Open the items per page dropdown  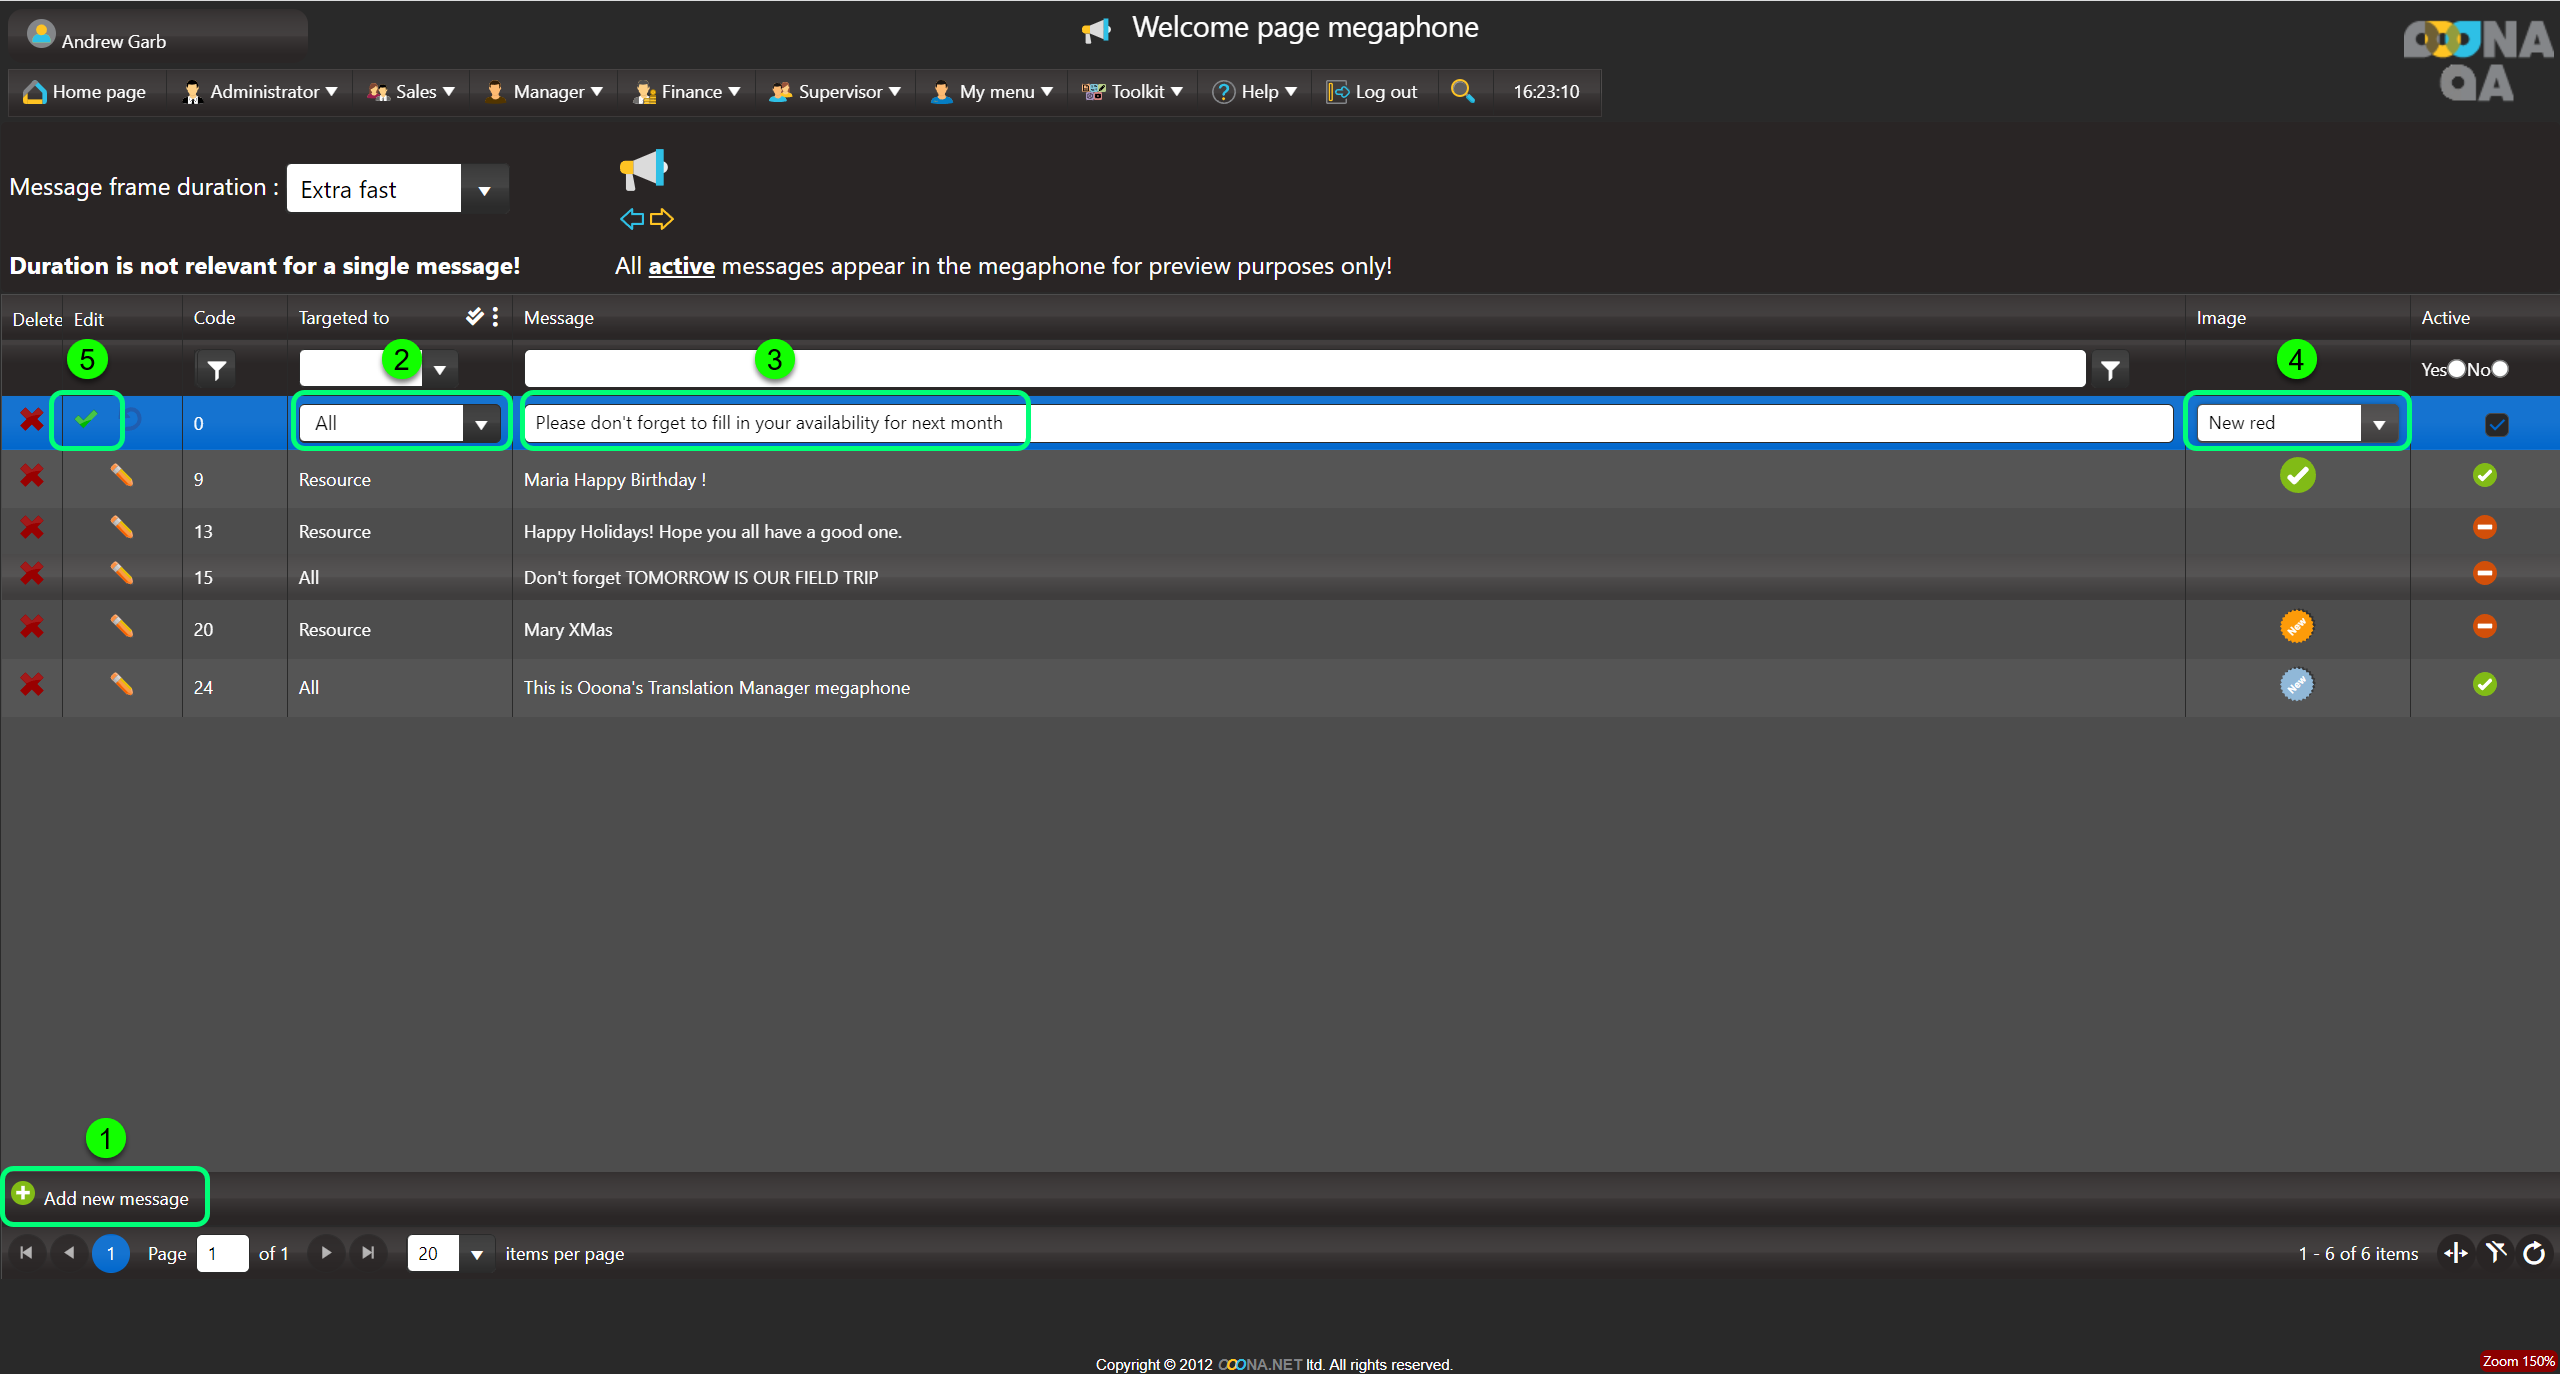pos(477,1254)
